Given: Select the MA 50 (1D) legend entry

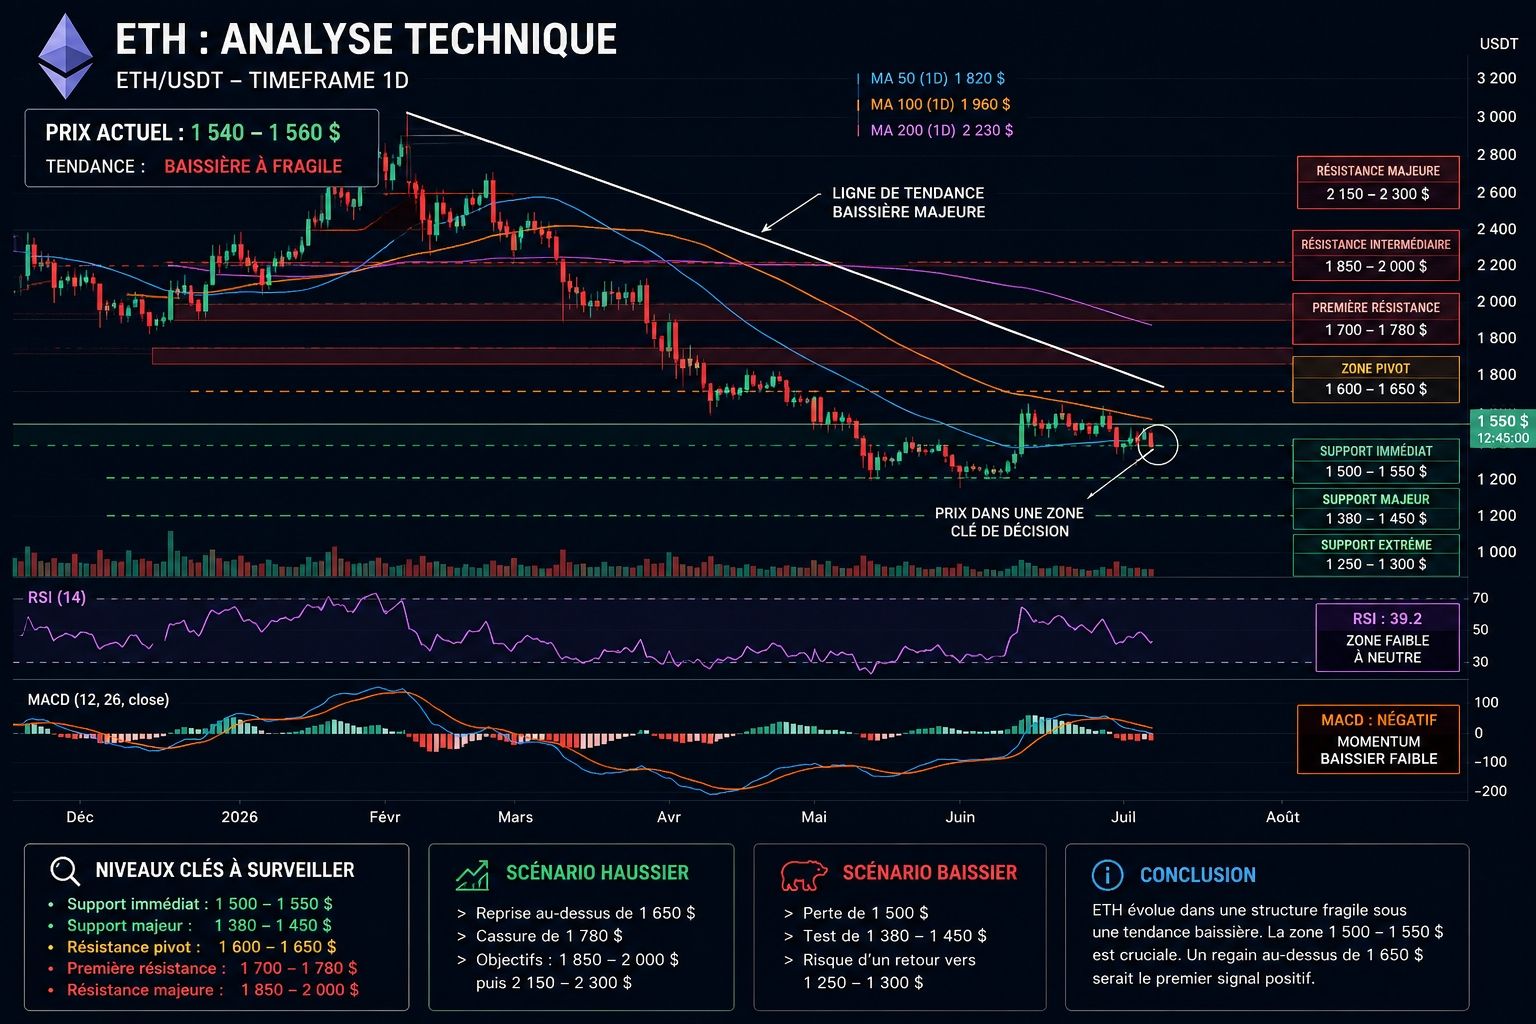Looking at the screenshot, I should point(937,78).
